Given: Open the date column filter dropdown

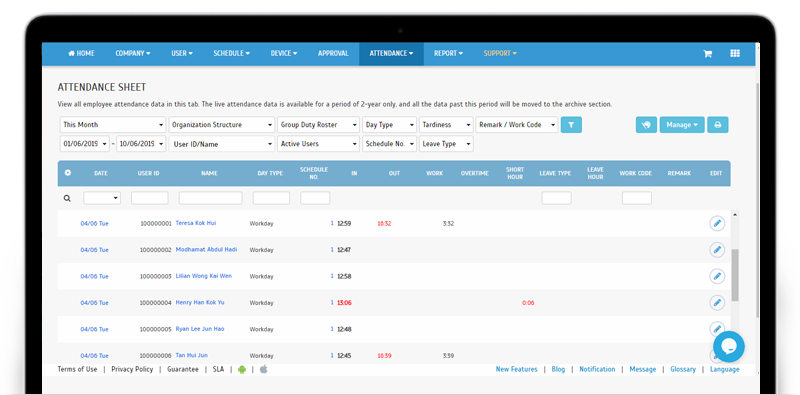Looking at the screenshot, I should pyautogui.click(x=102, y=198).
